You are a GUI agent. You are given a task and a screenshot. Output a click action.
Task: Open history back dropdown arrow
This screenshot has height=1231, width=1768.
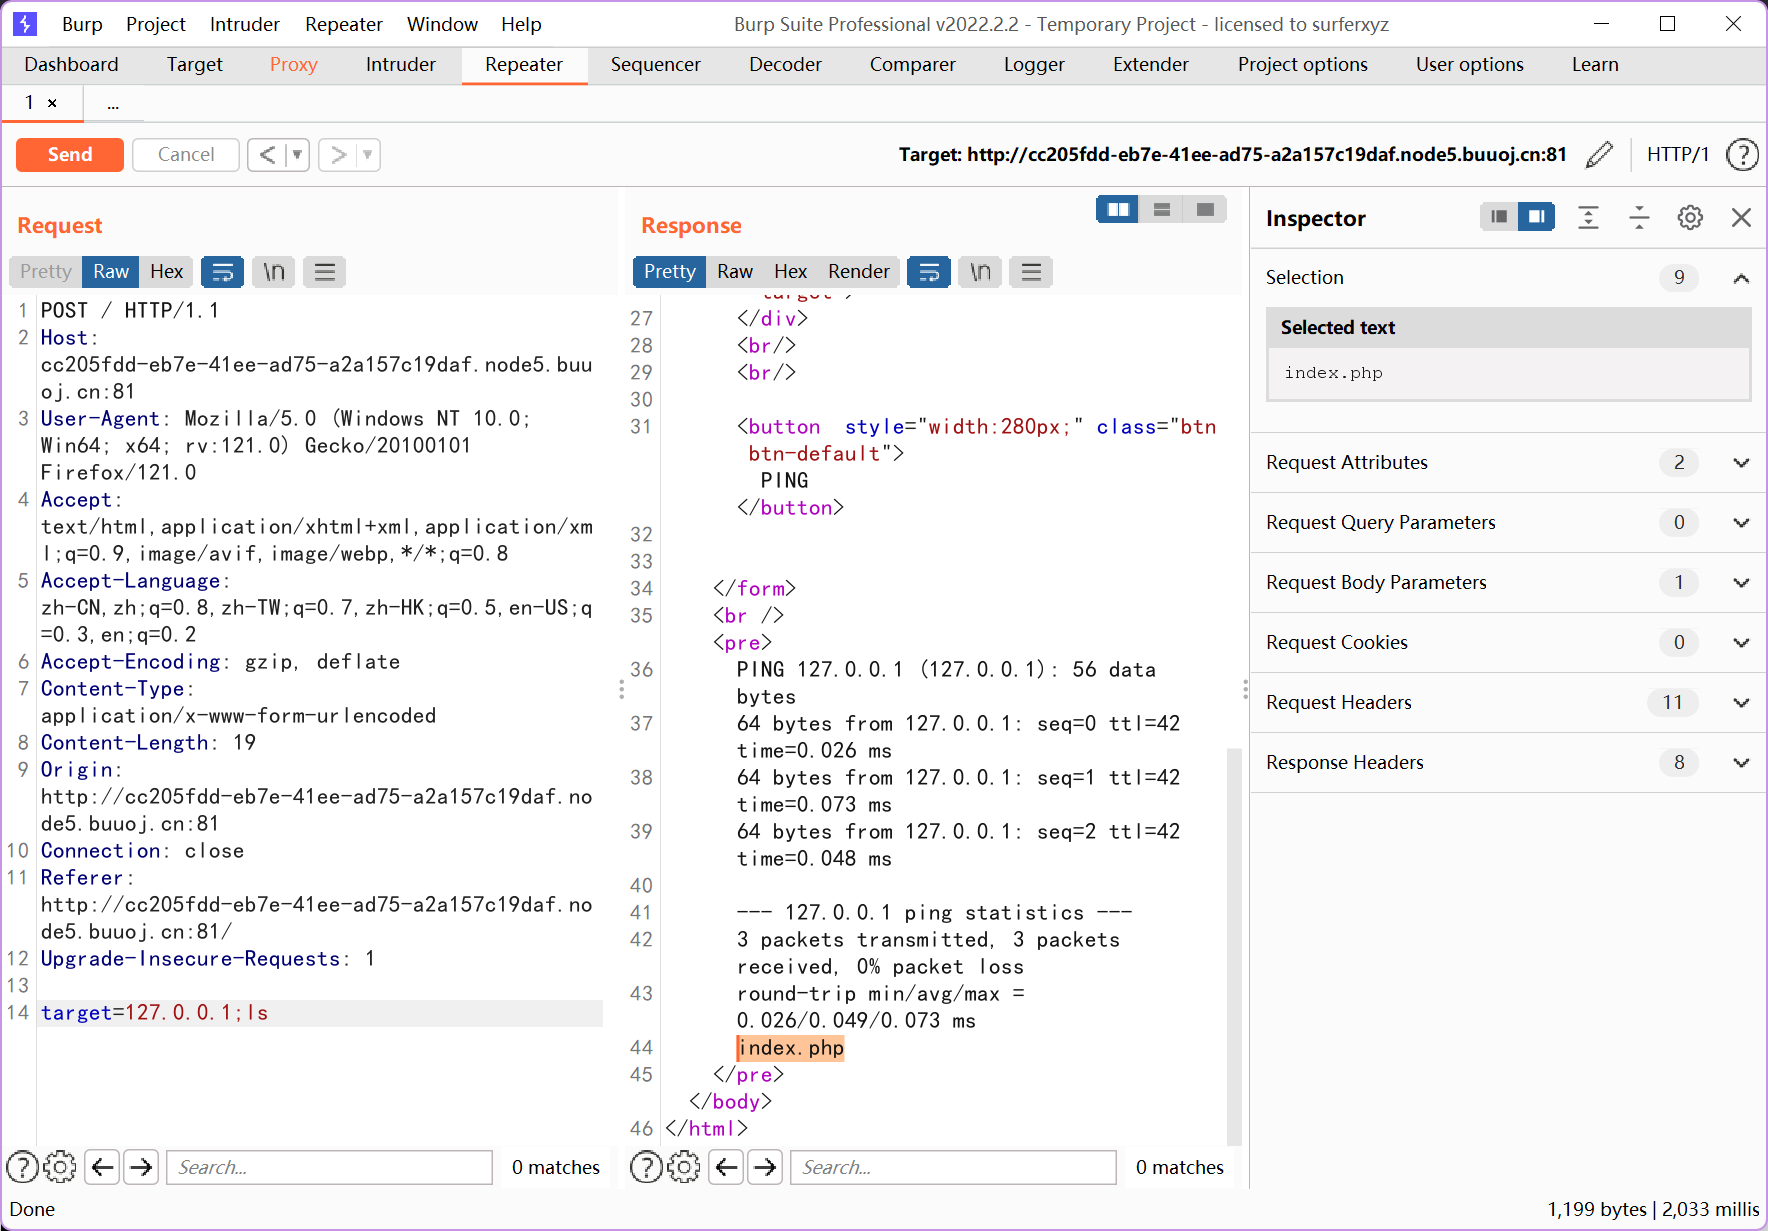[x=297, y=154]
